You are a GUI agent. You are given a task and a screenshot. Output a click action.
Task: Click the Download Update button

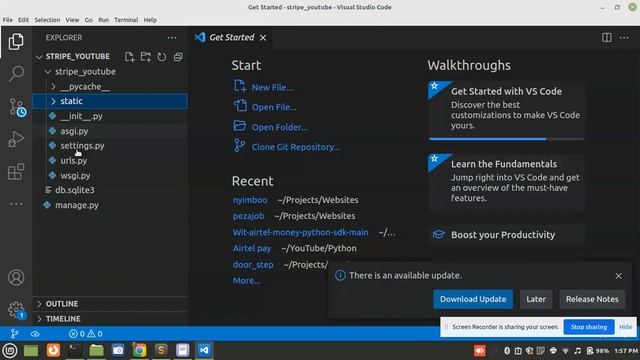[x=473, y=299]
